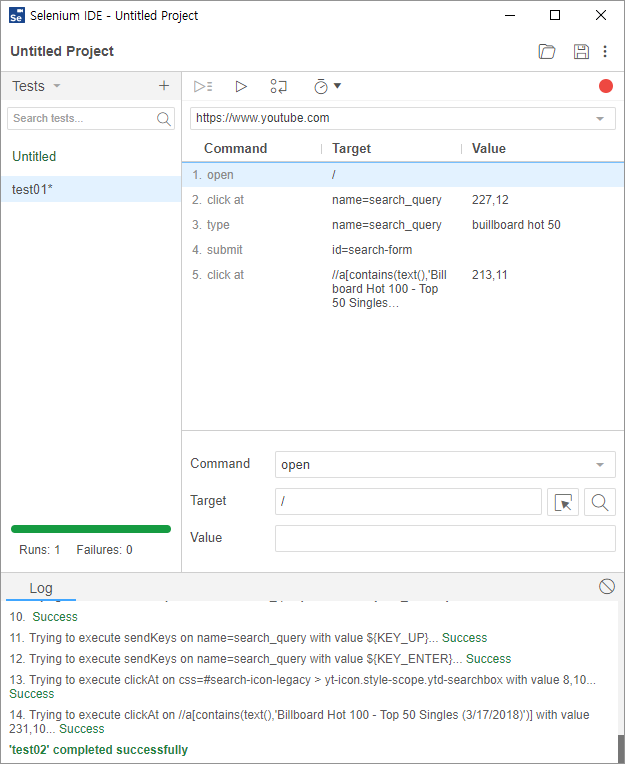Click the search tests magnifier icon
The width and height of the screenshot is (625, 764).
(164, 118)
